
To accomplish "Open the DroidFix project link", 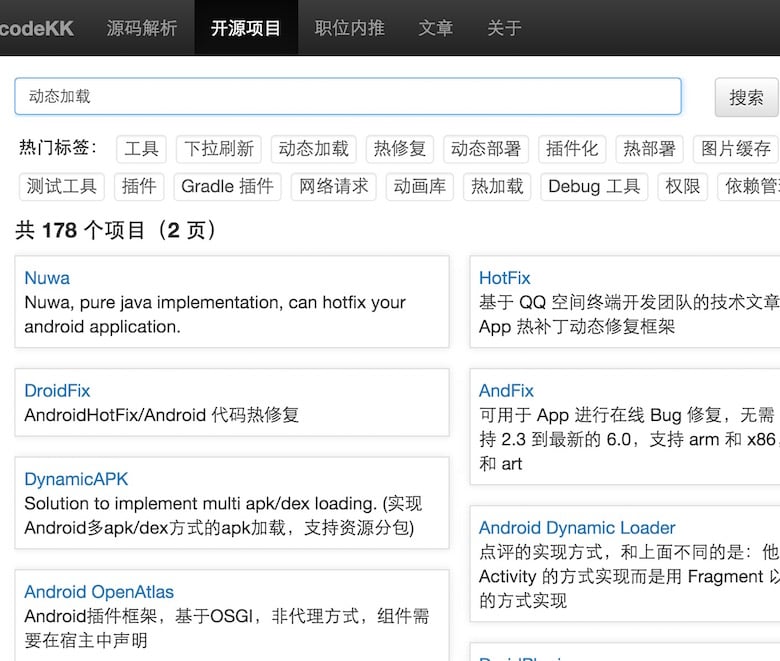I will 57,391.
